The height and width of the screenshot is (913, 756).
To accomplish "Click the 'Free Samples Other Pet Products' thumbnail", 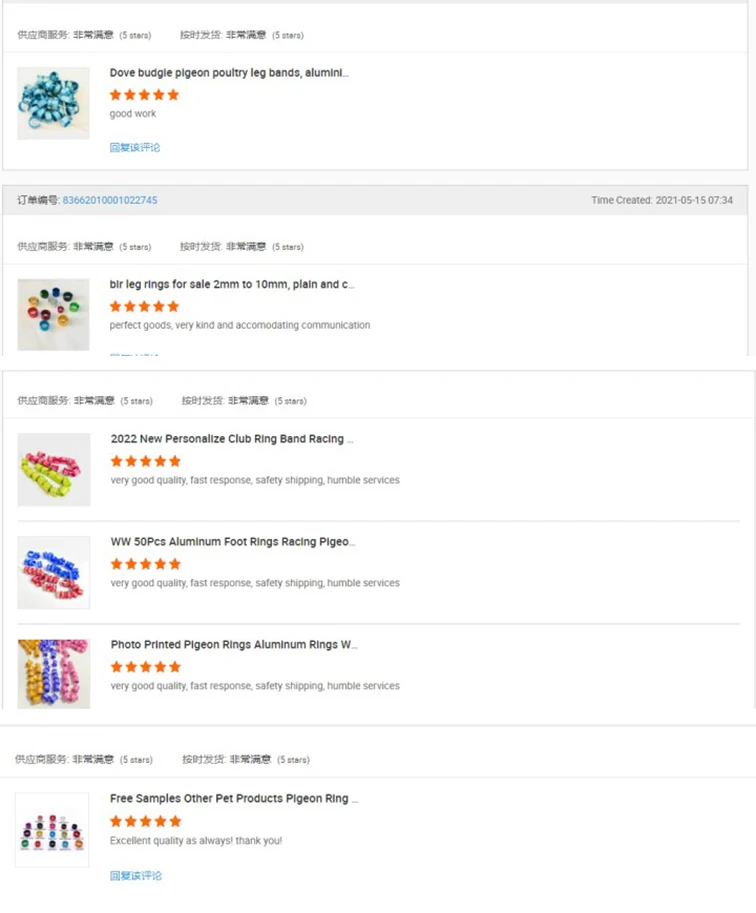I will click(52, 829).
